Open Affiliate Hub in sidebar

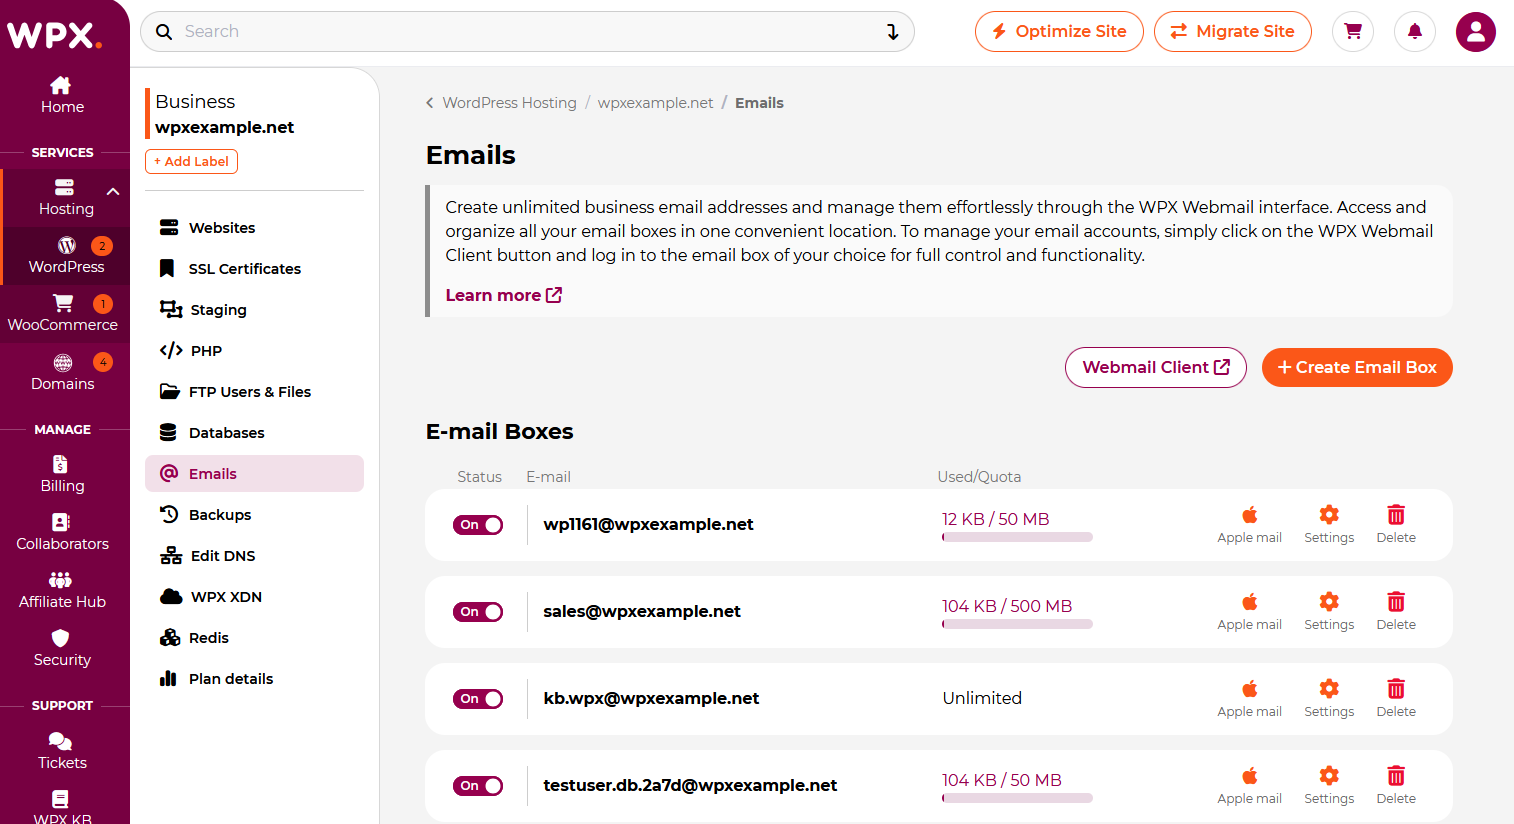pyautogui.click(x=62, y=590)
